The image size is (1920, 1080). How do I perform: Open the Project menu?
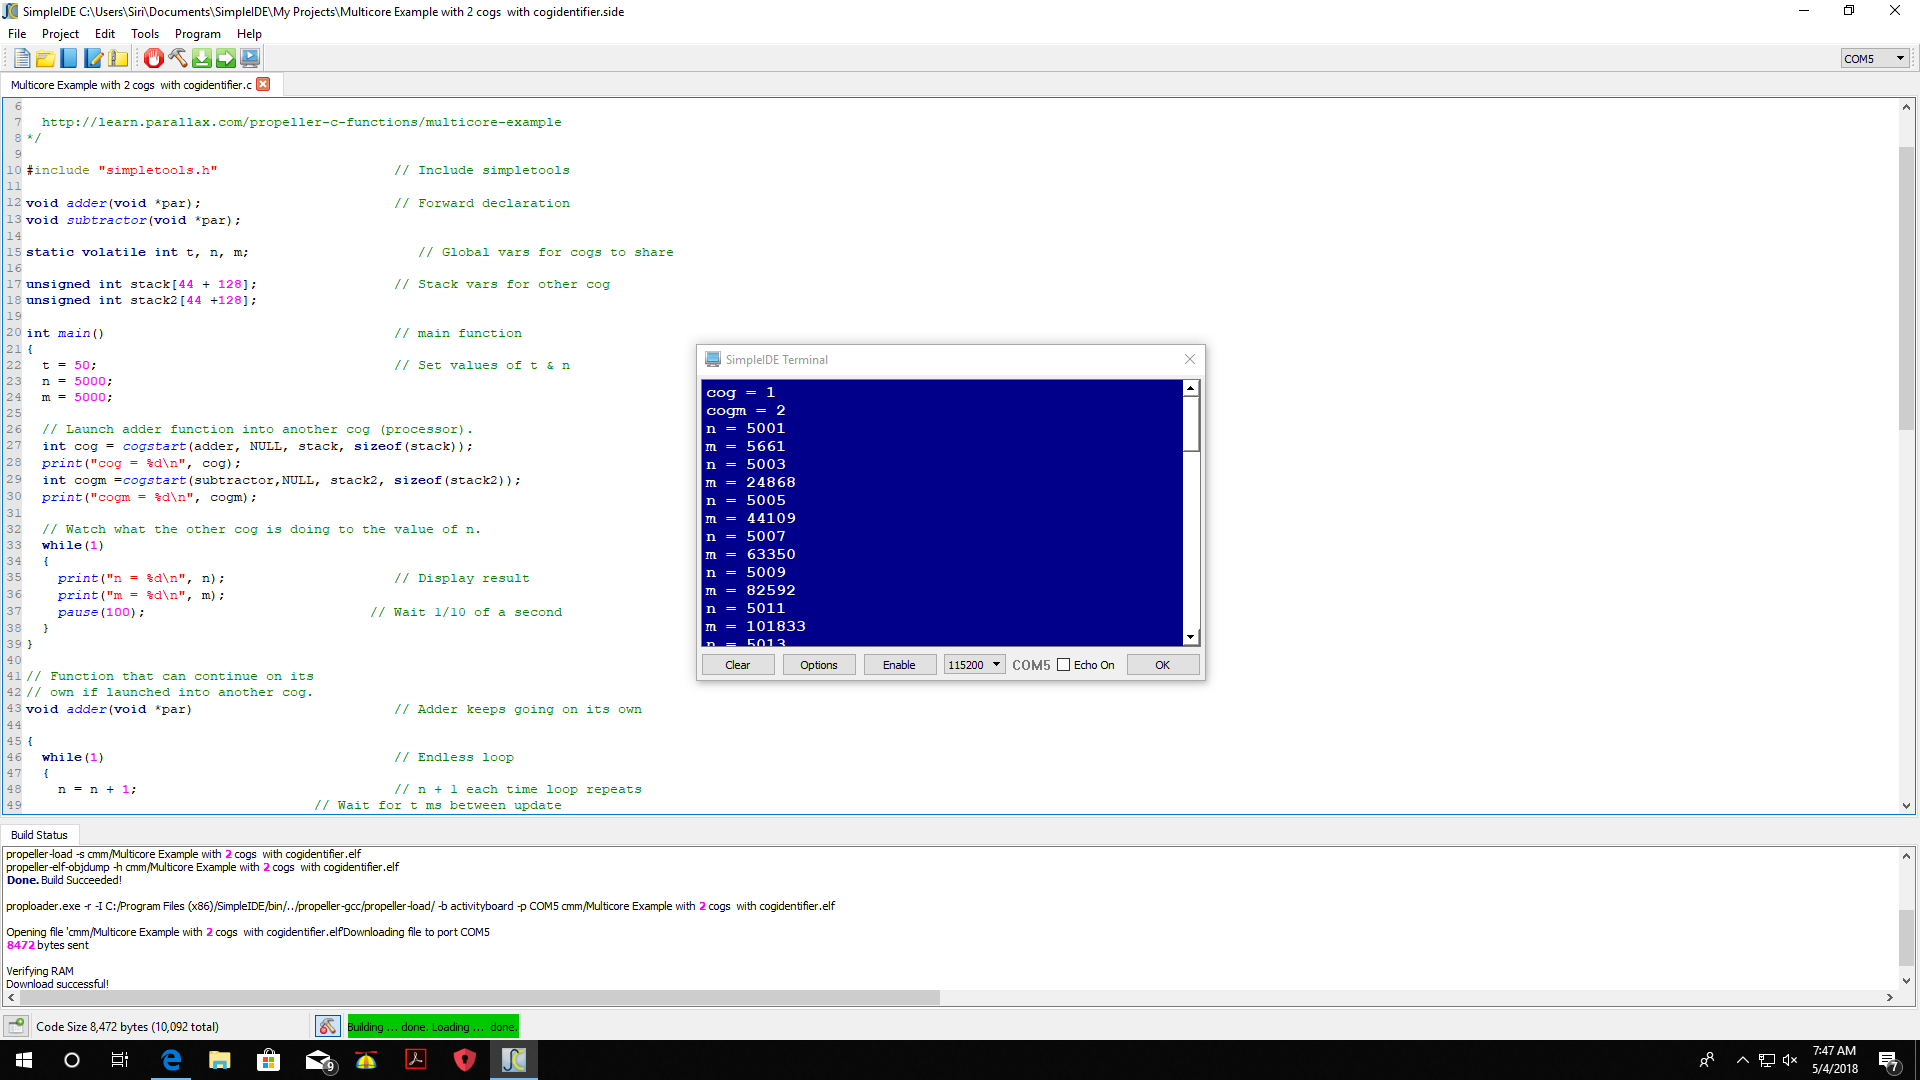(60, 33)
